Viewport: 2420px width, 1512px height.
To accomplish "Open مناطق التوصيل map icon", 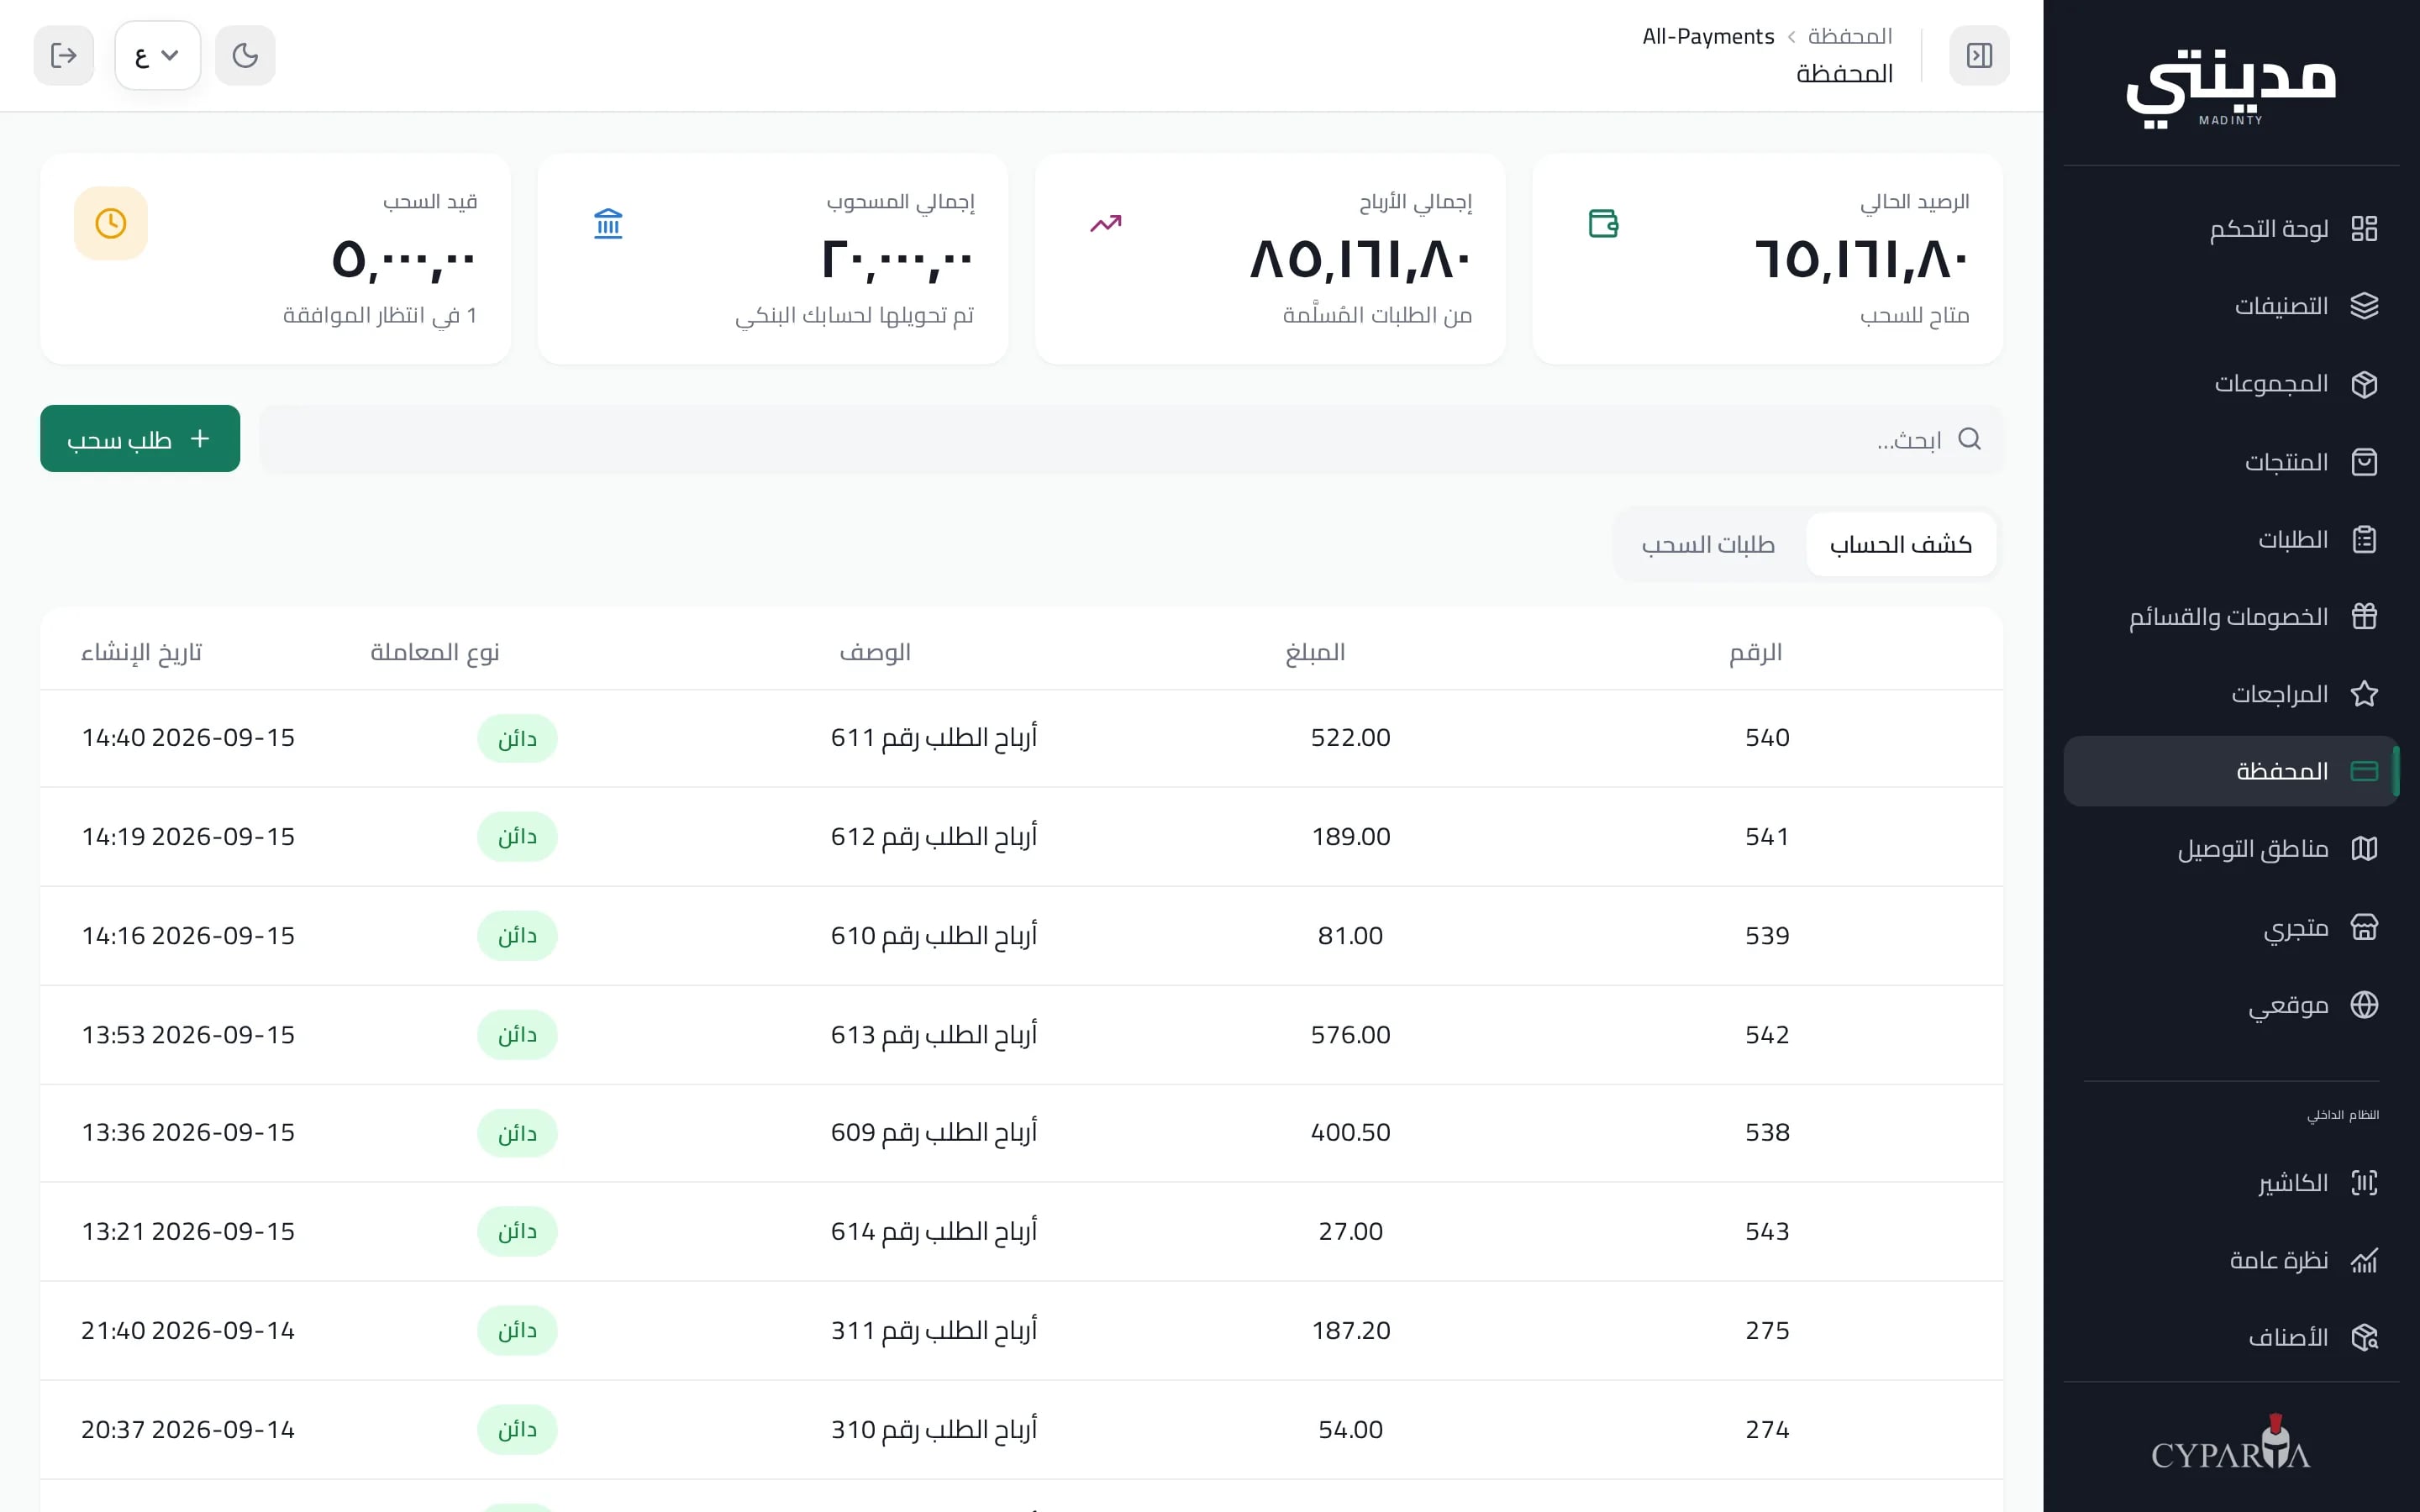I will click(x=2364, y=849).
